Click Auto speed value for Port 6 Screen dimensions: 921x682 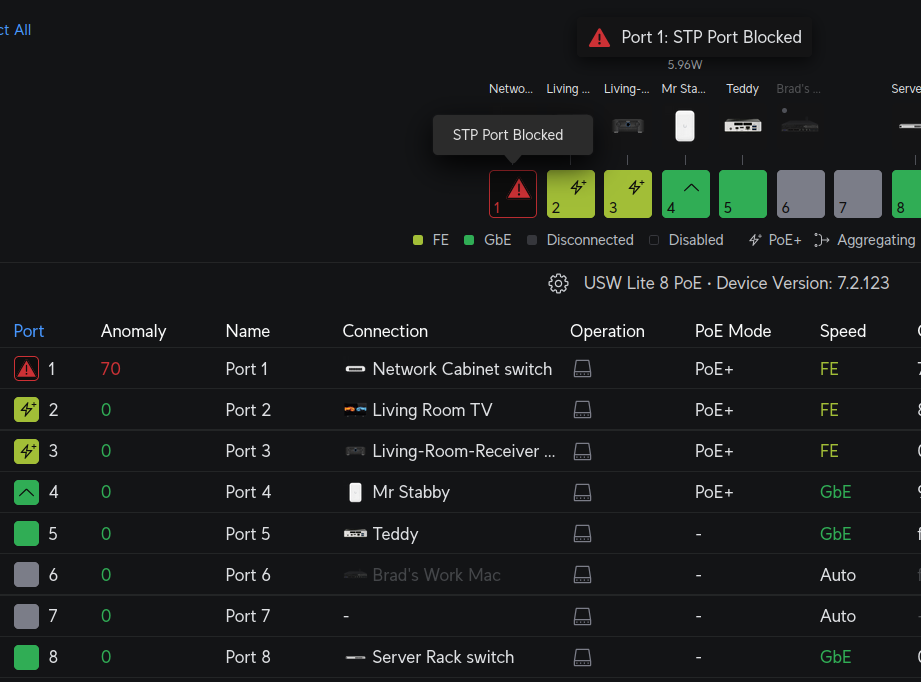tap(838, 575)
